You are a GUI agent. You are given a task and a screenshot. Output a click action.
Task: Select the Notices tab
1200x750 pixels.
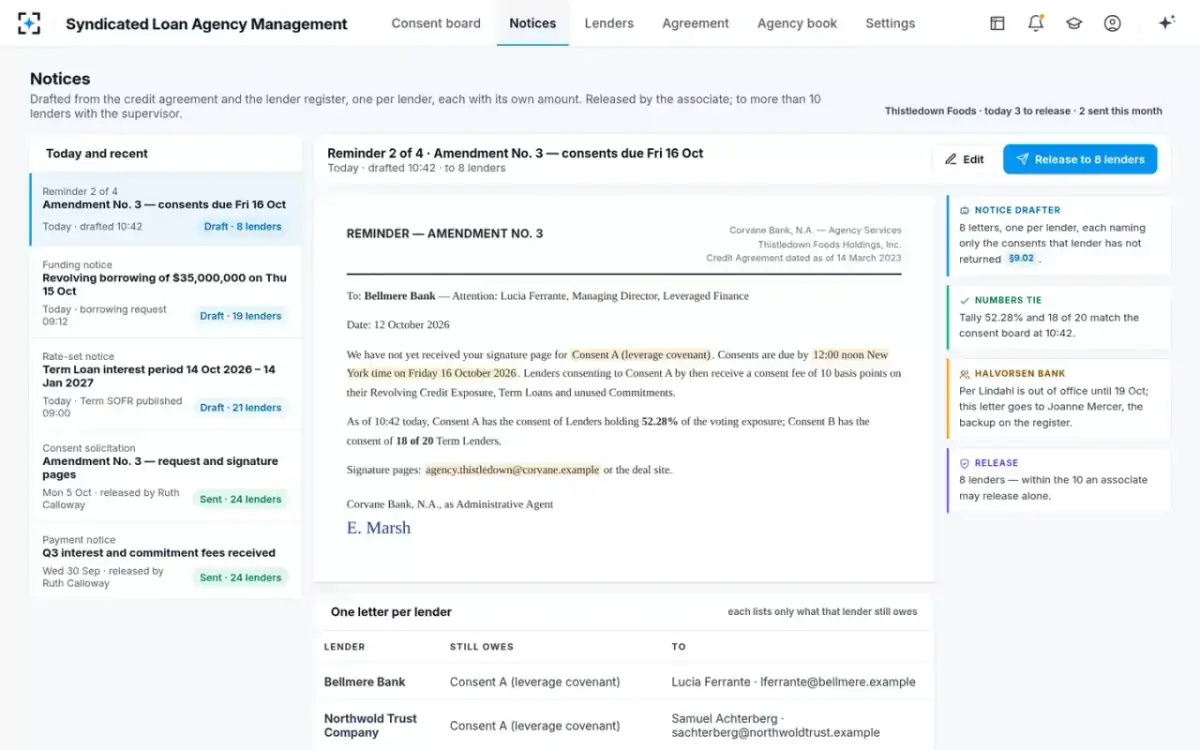click(532, 23)
